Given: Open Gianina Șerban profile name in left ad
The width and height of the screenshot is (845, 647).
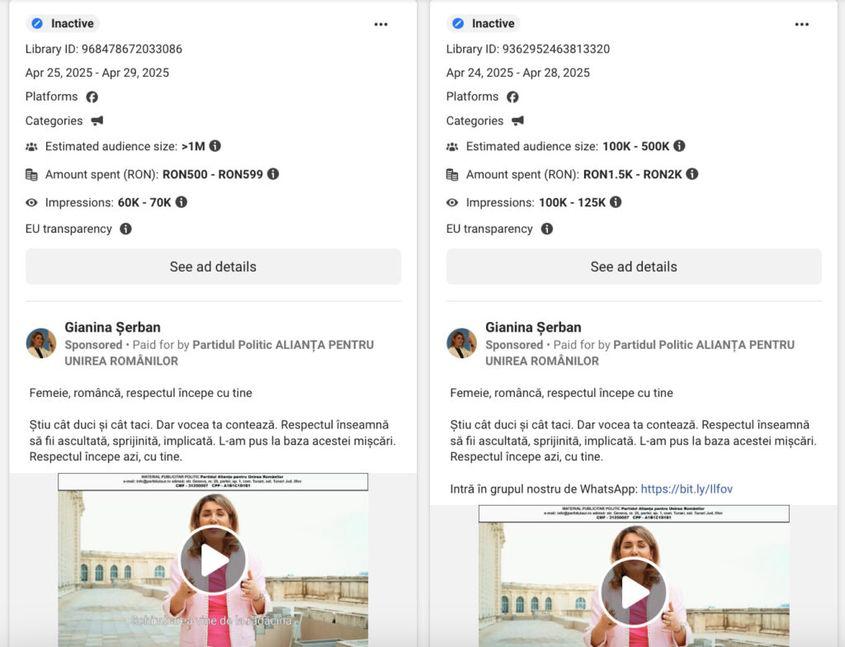Looking at the screenshot, I should click(112, 327).
